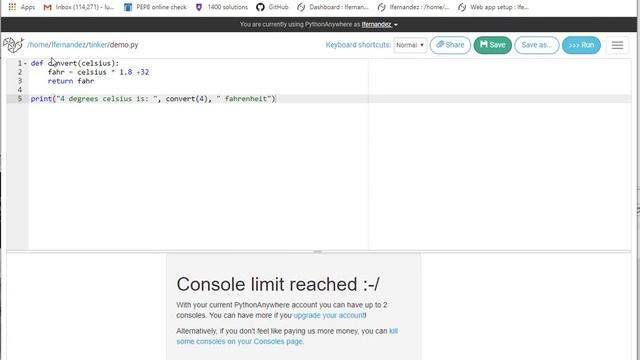Open the hamburger menu icon
This screenshot has width=640, height=360.
(617, 45)
